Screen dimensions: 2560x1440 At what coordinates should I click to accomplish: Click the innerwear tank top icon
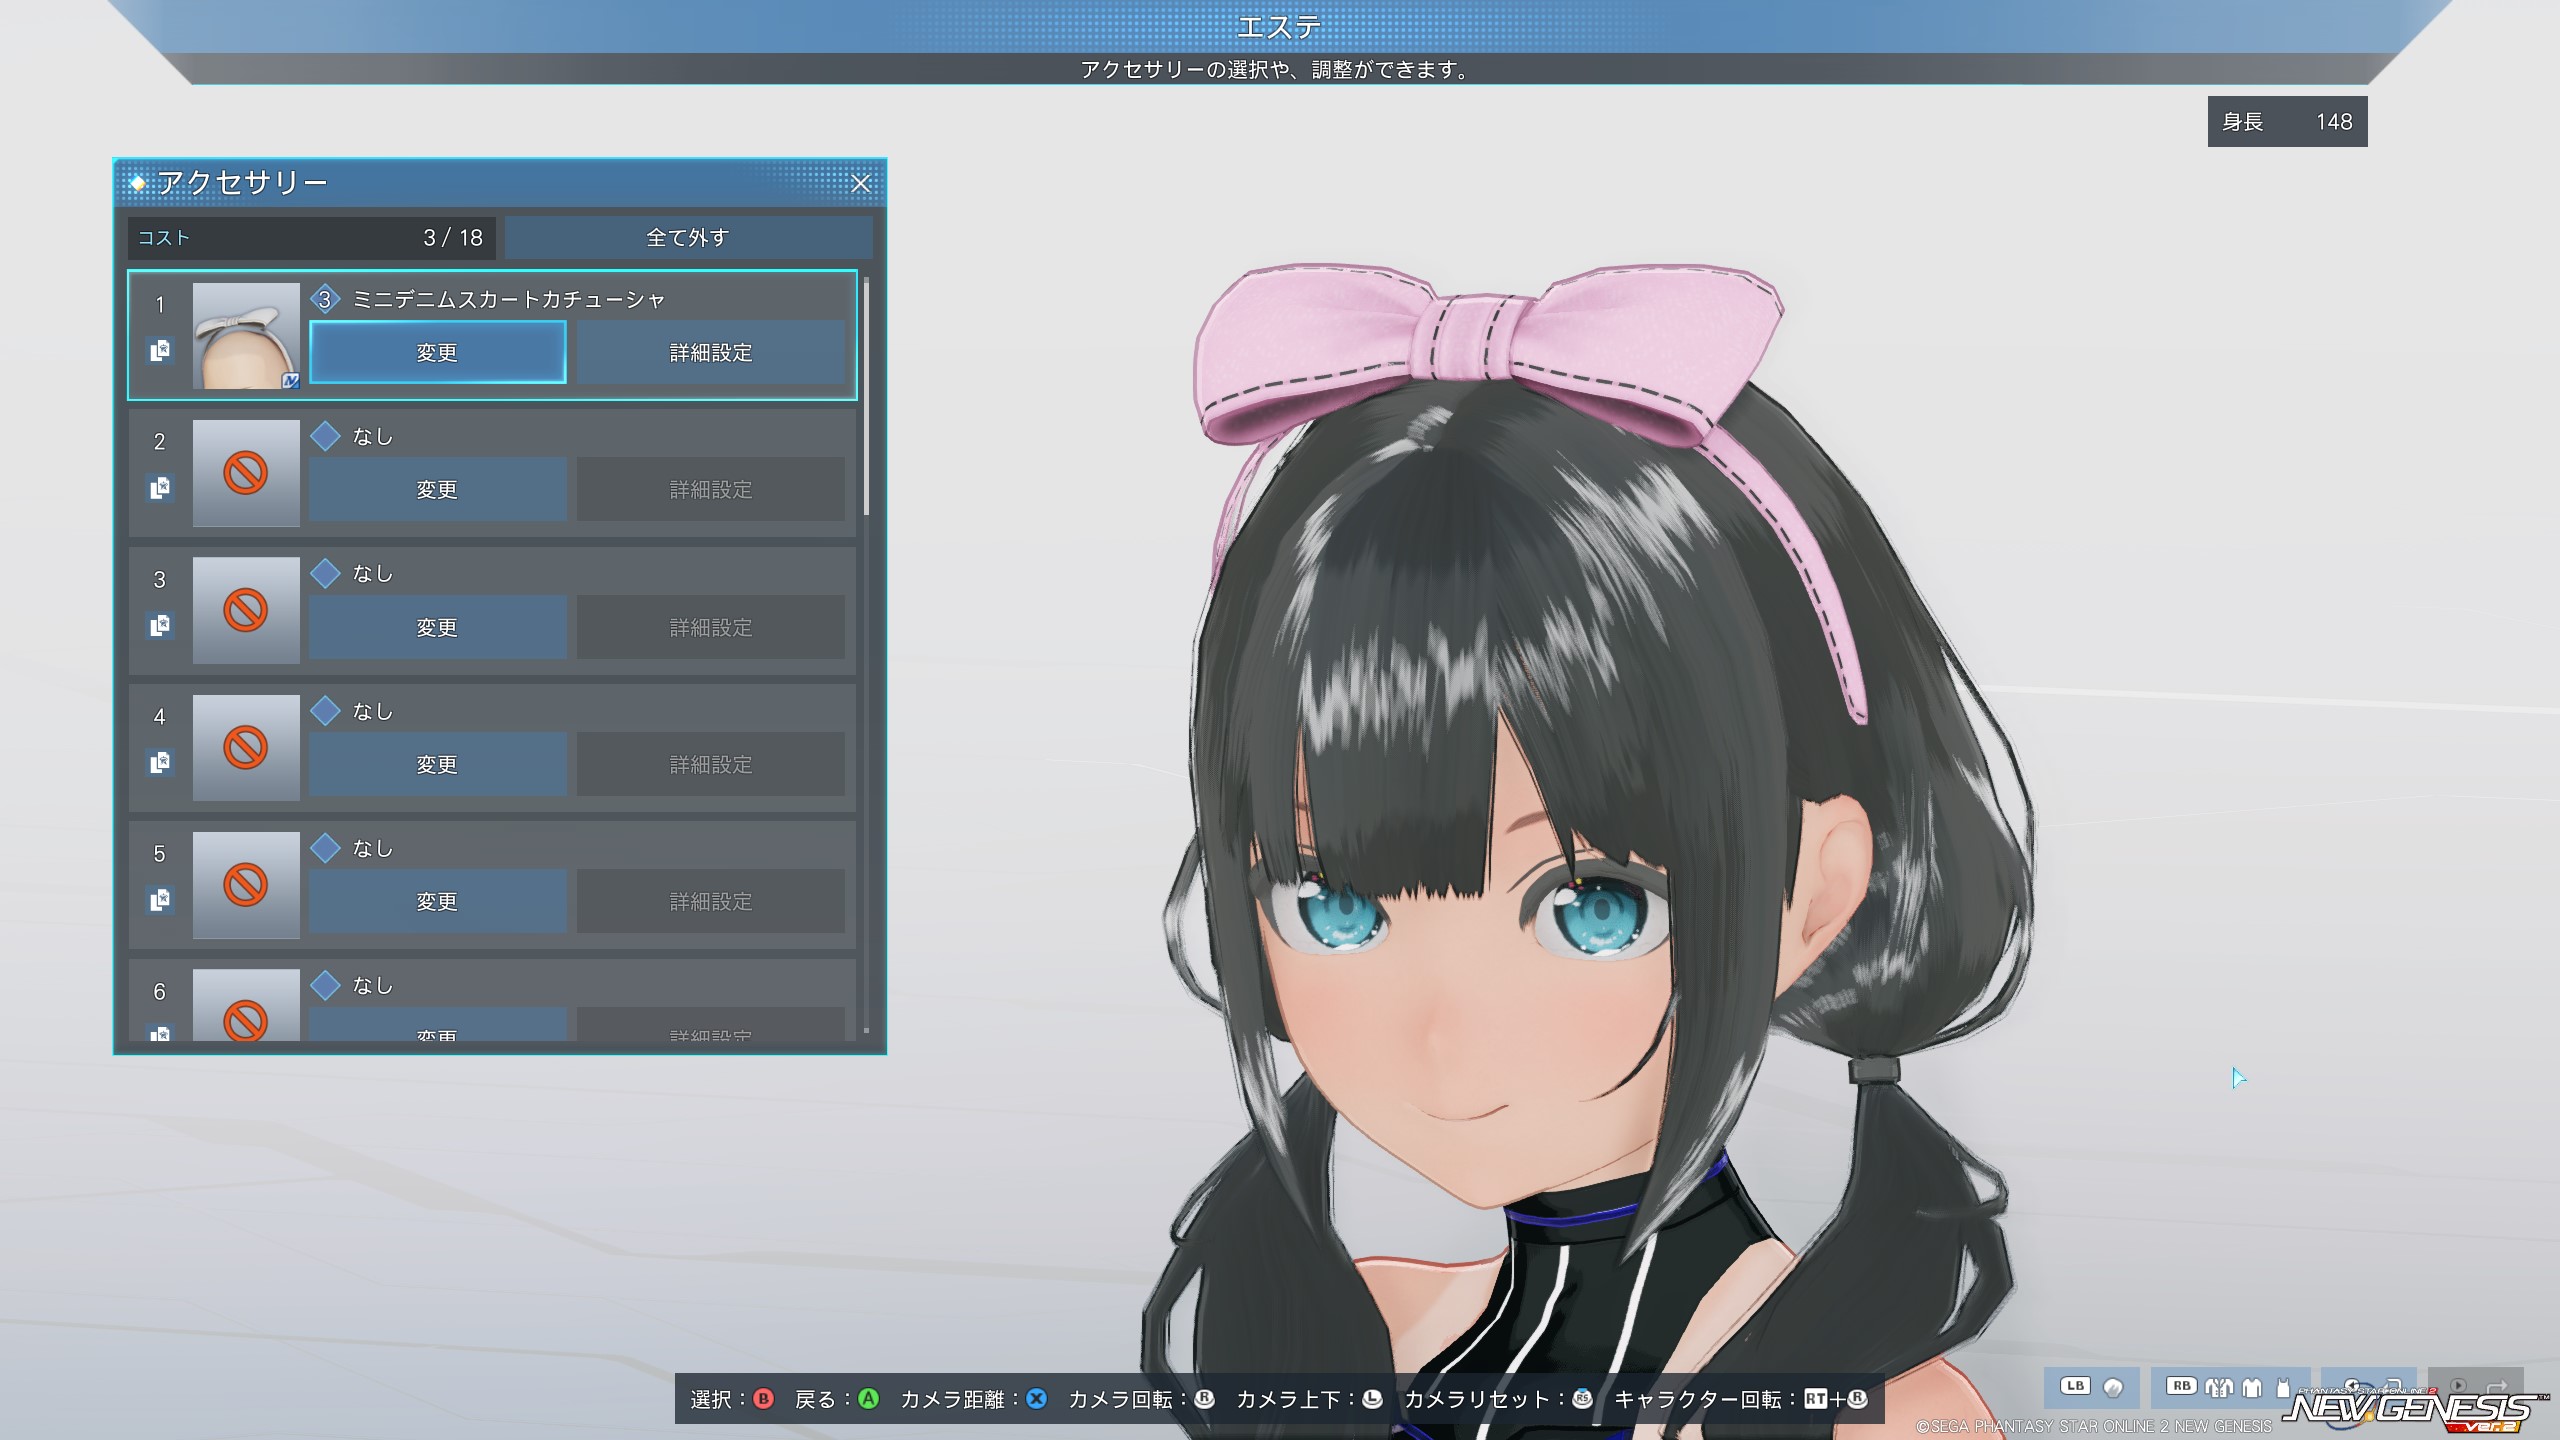pos(2283,1388)
